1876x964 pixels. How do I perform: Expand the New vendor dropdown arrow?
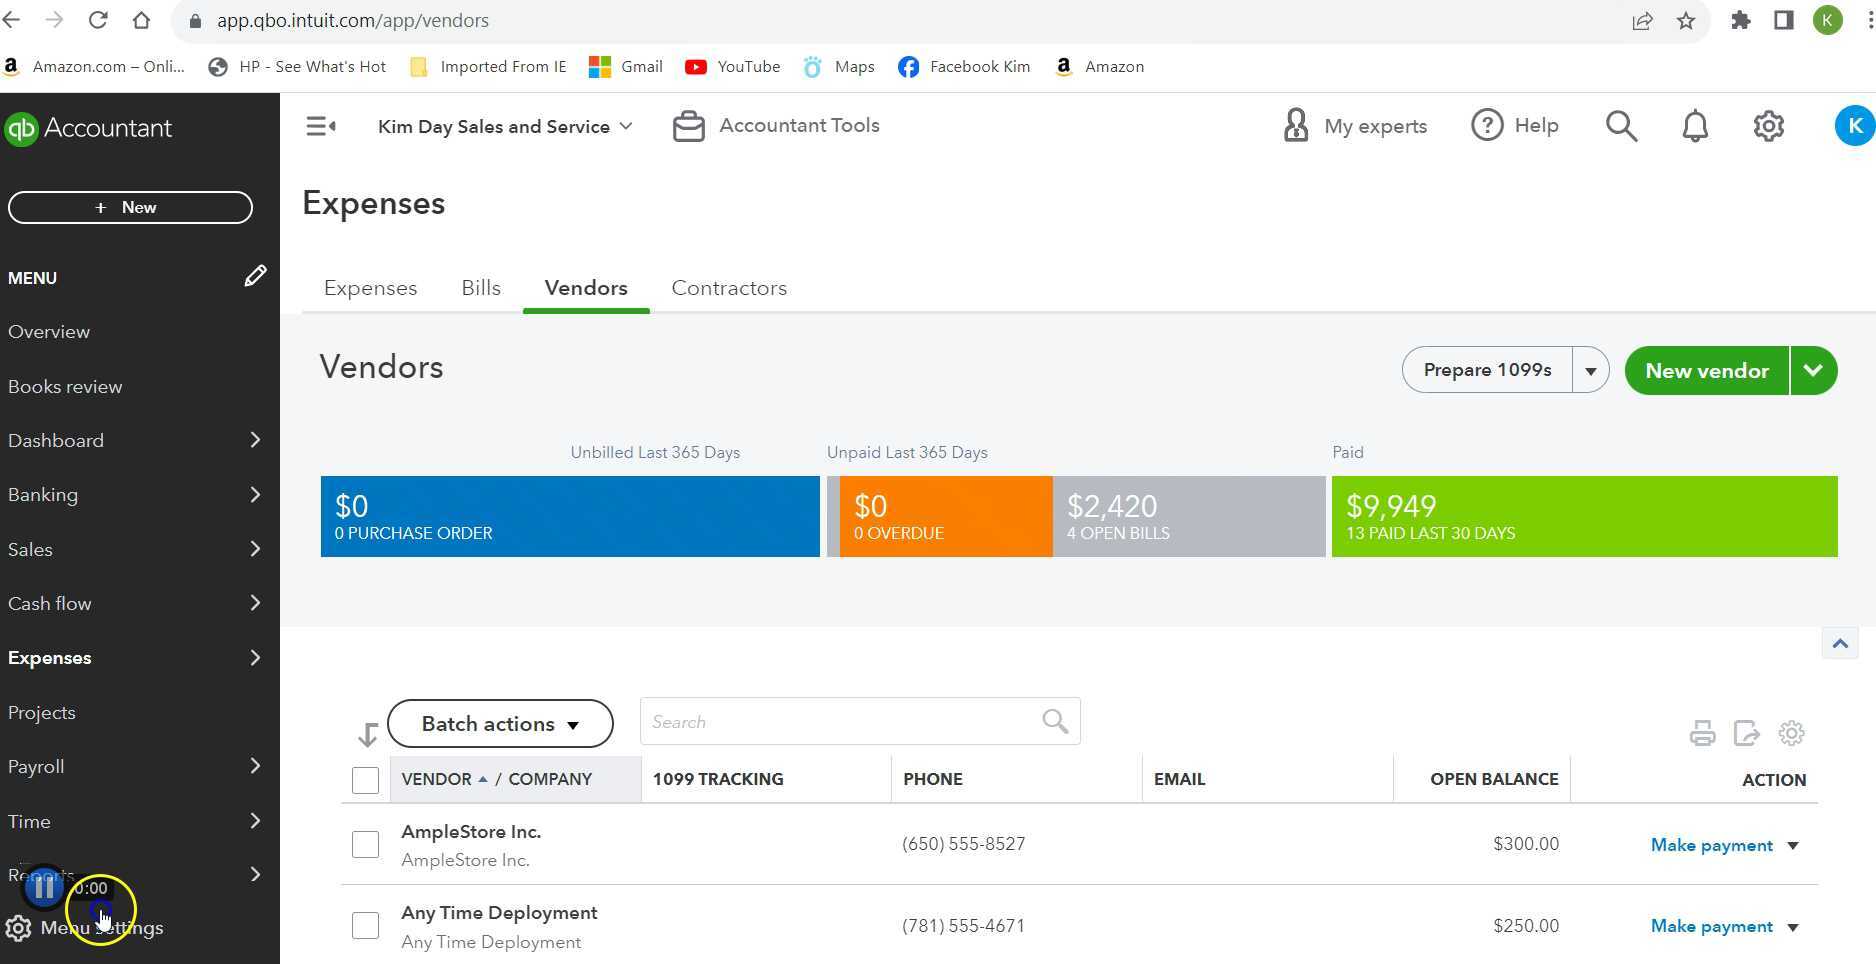point(1813,371)
